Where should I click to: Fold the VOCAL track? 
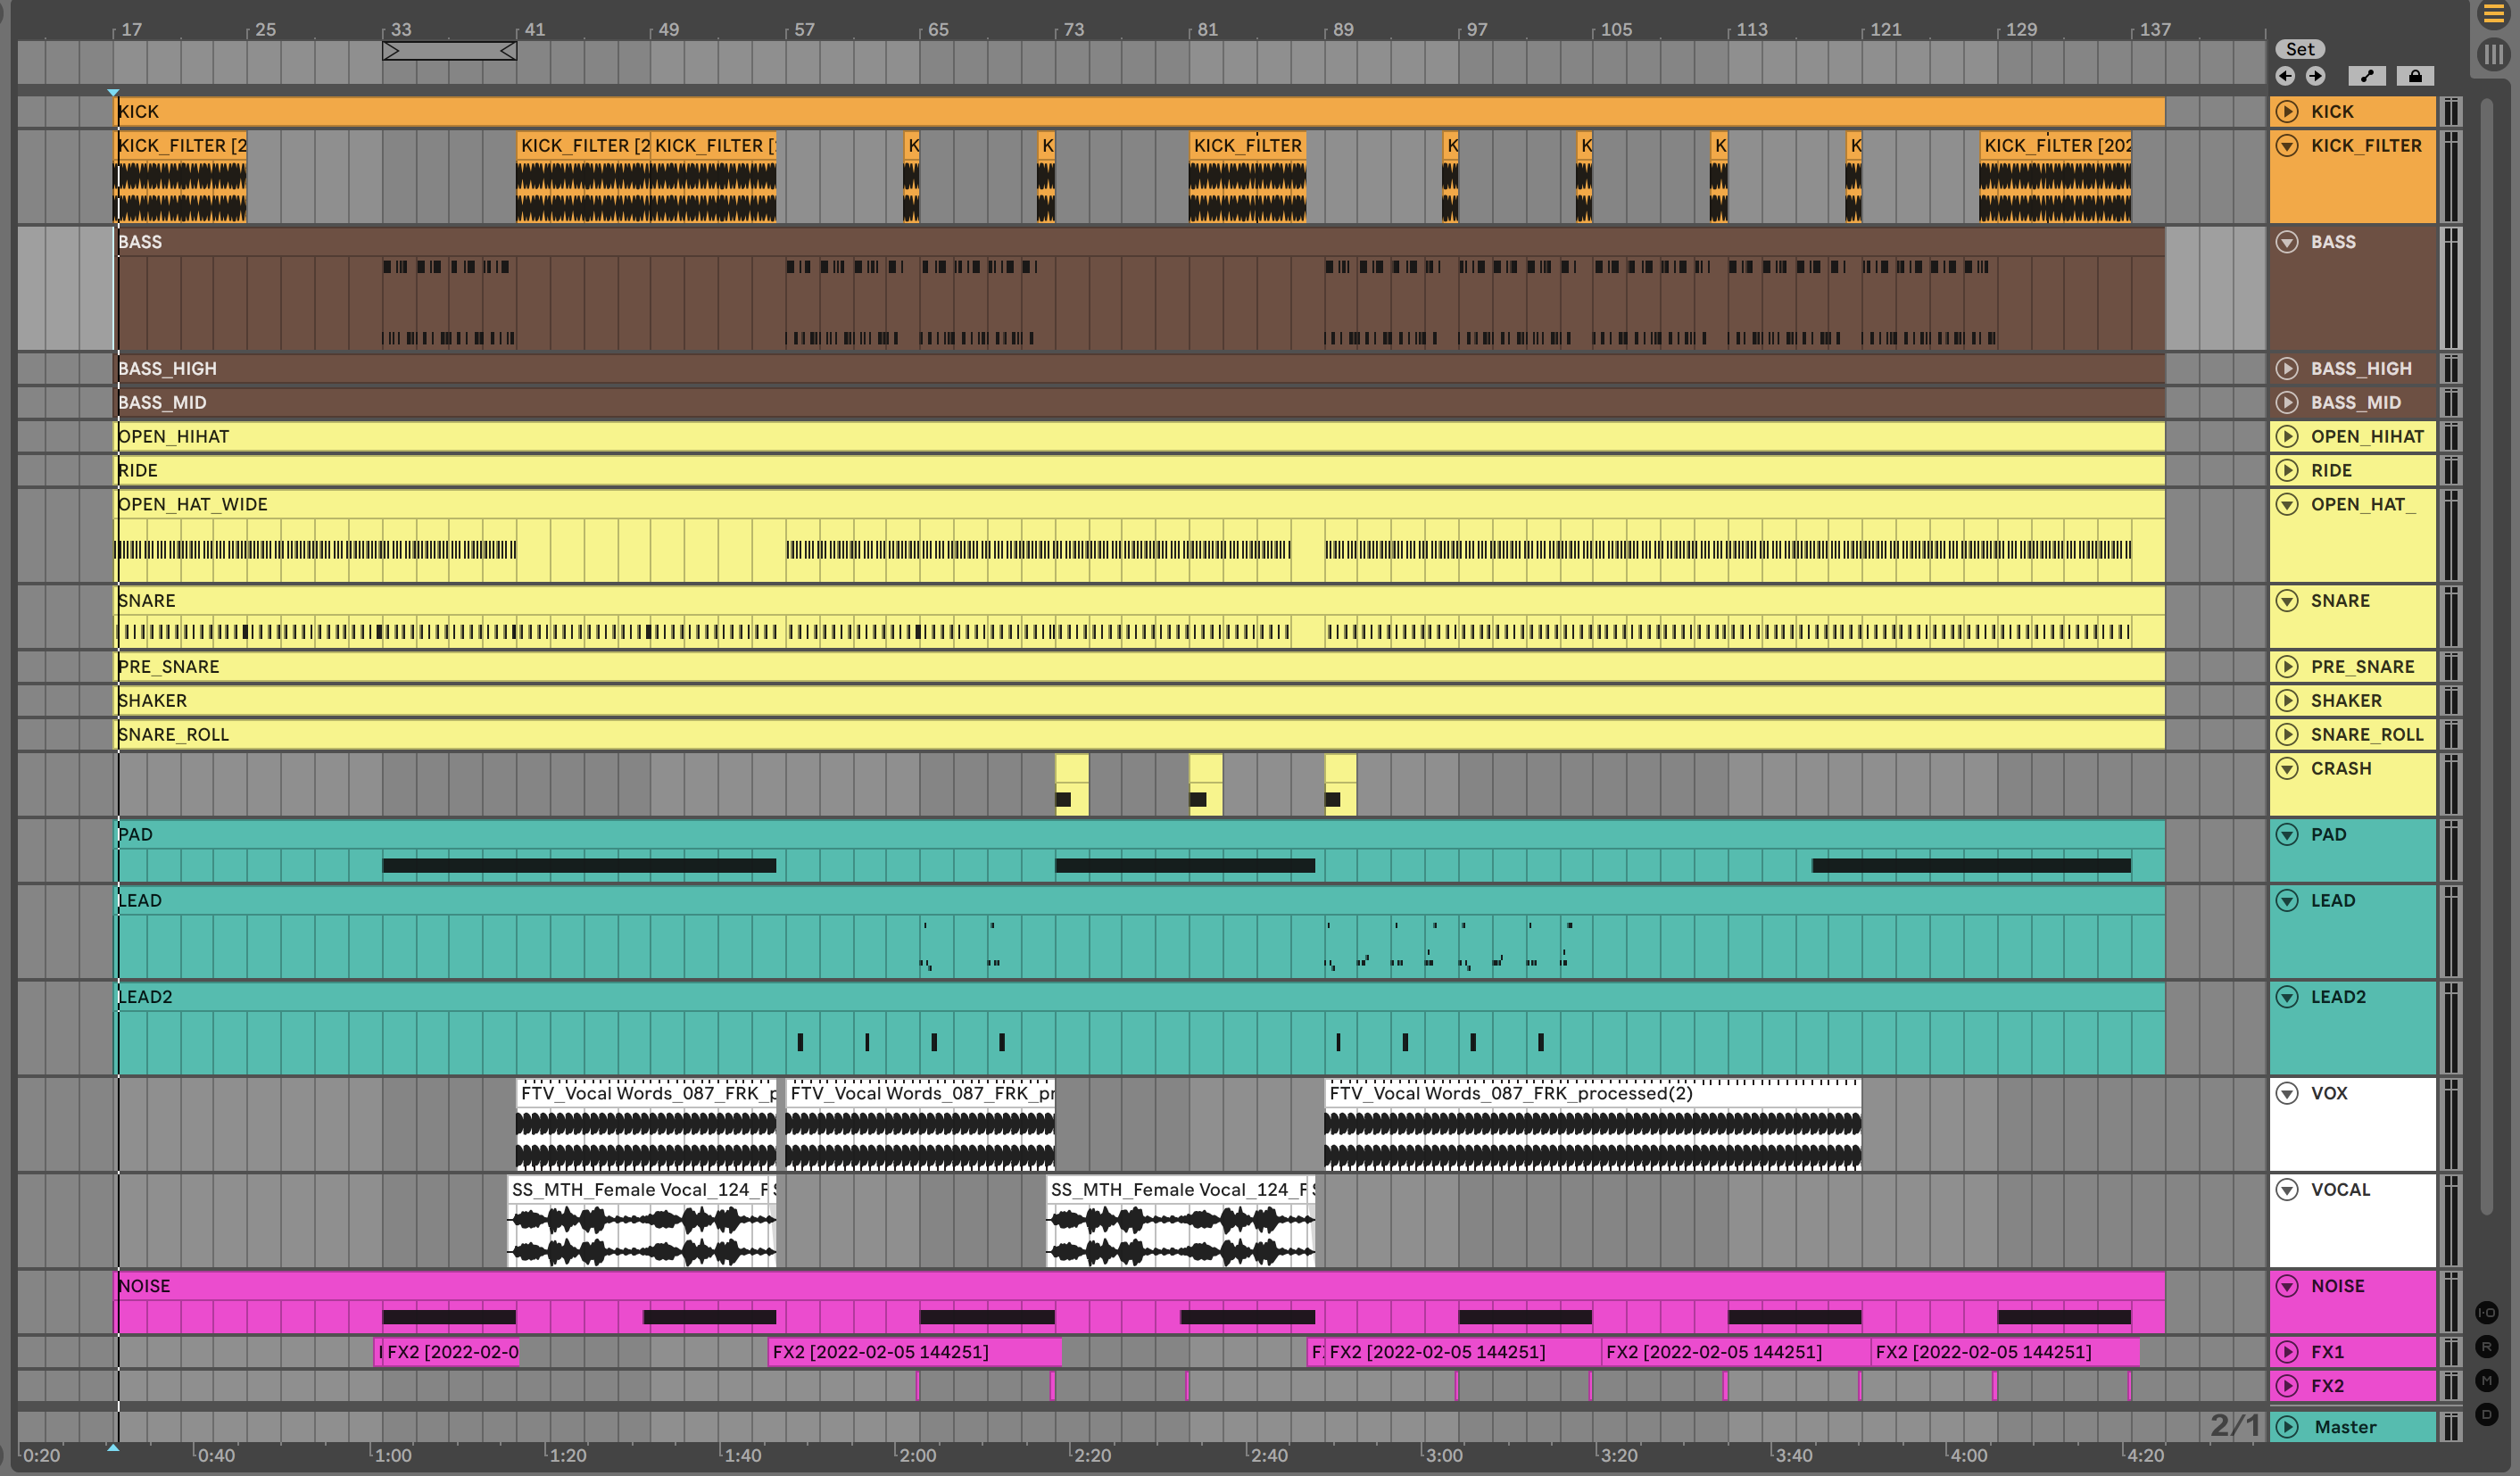tap(2287, 1190)
